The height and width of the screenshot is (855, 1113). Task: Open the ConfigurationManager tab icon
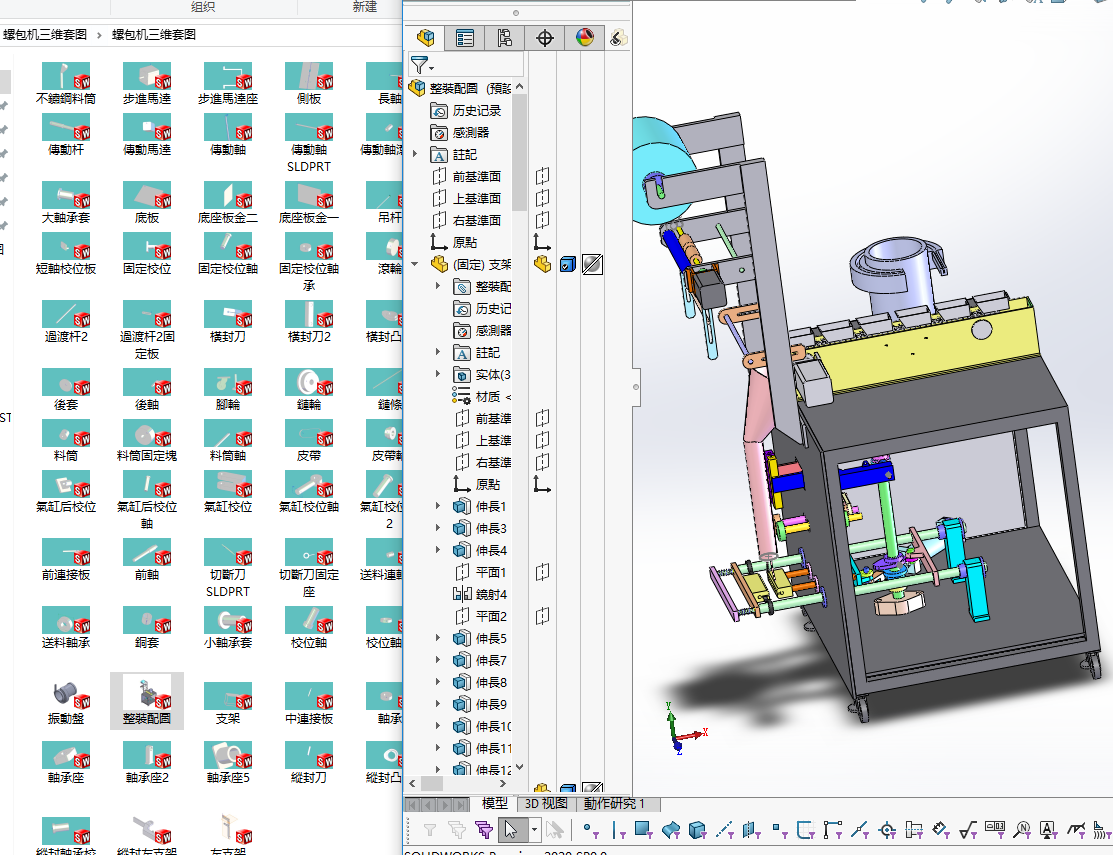tap(504, 38)
